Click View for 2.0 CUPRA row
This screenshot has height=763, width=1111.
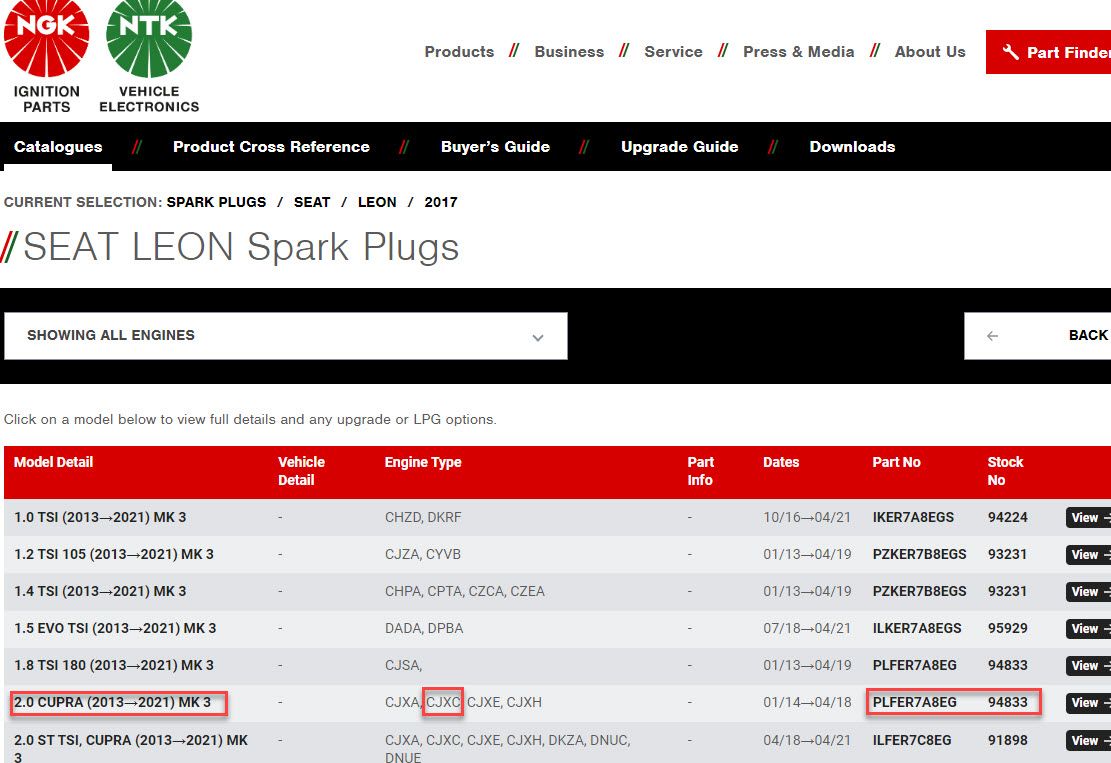[x=1087, y=703]
